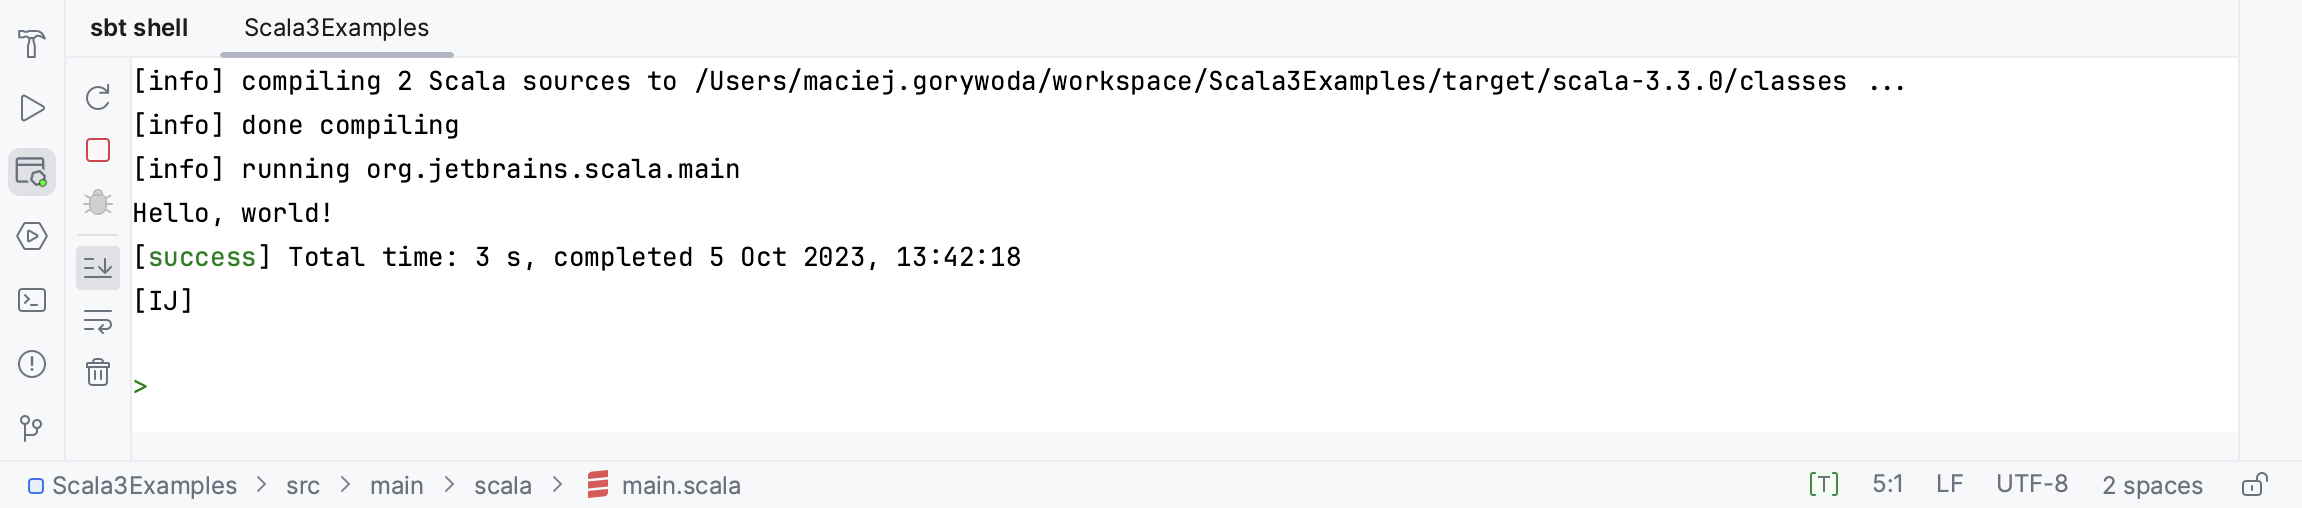Clear all console output with trash icon
Viewport: 2302px width, 508px height.
coord(98,373)
